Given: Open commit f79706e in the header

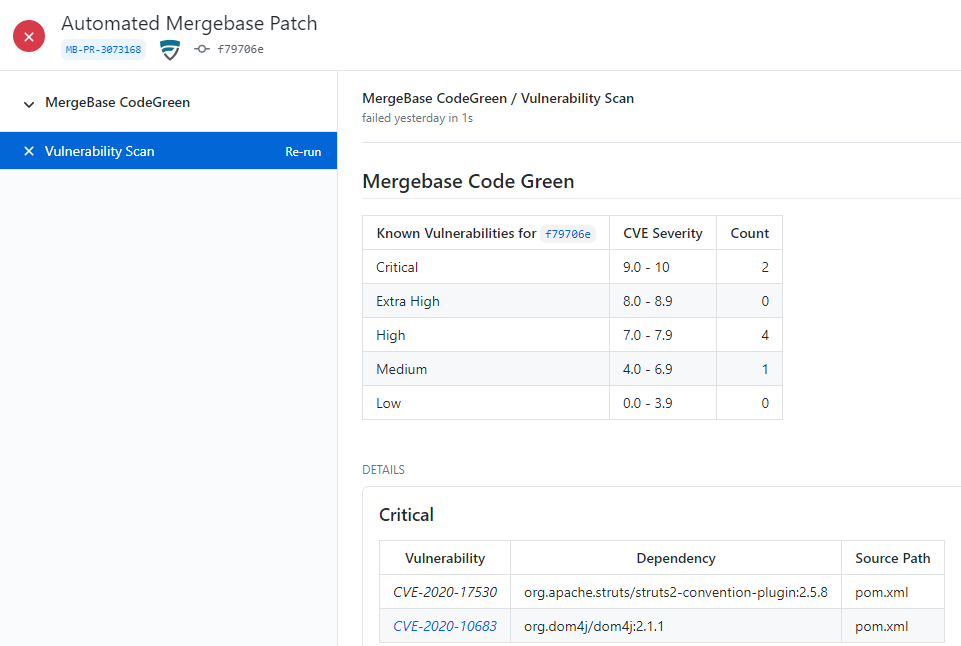Looking at the screenshot, I should coord(240,49).
